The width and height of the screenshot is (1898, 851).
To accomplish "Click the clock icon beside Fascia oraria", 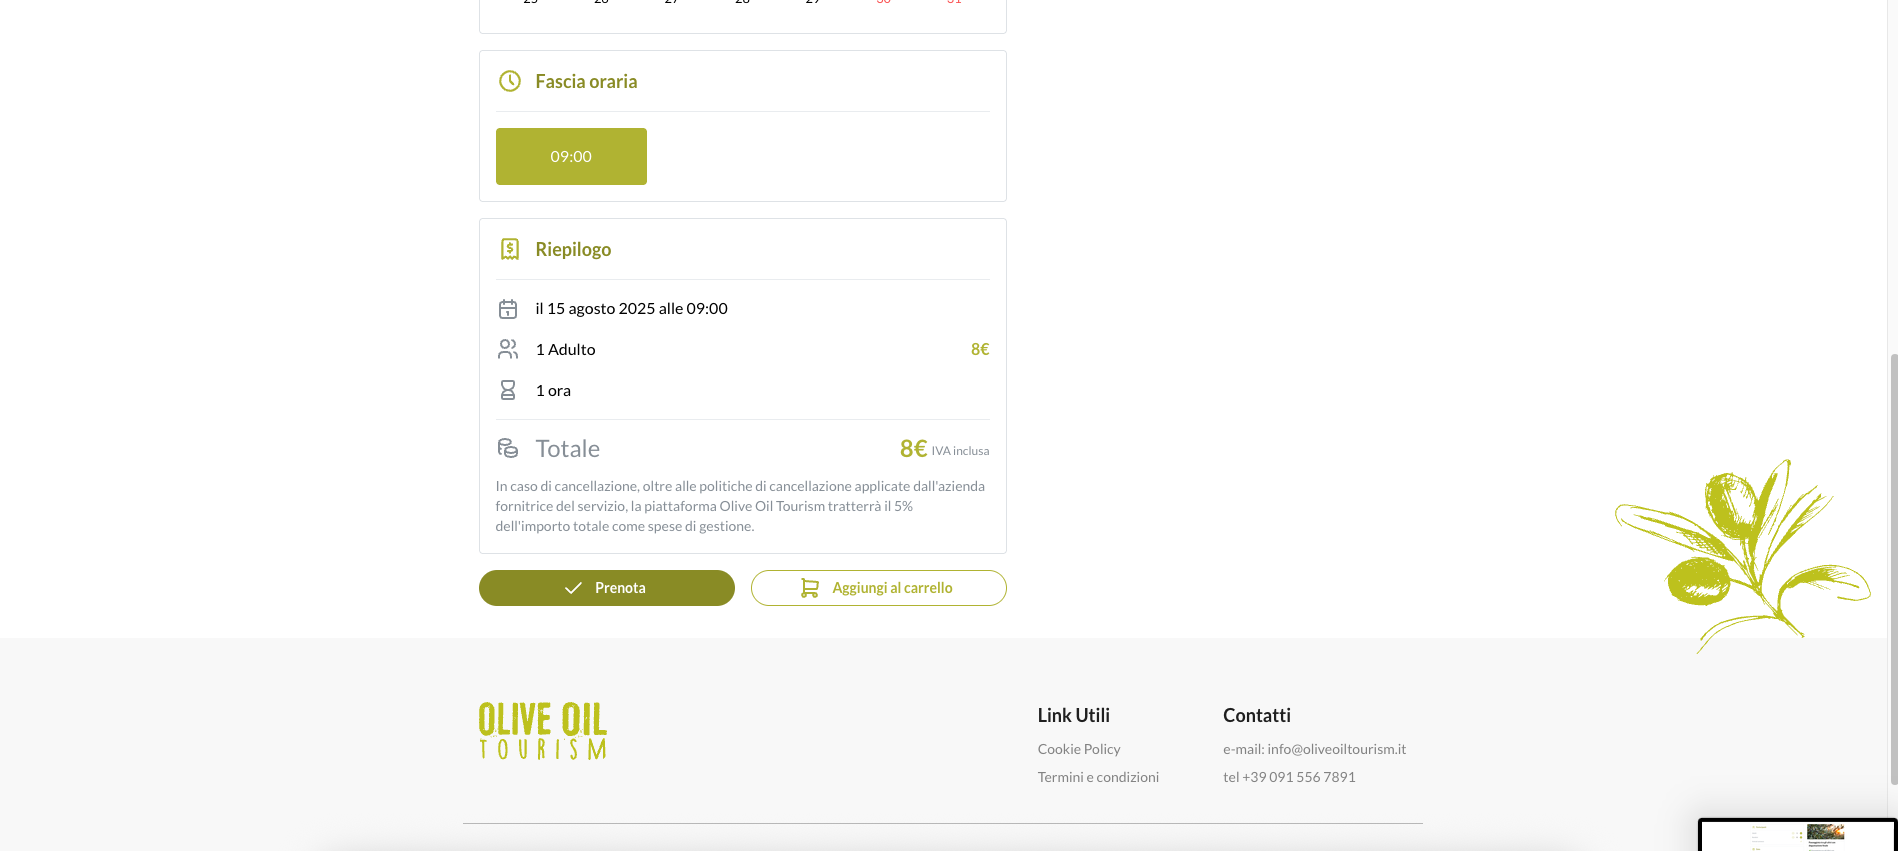I will (x=510, y=81).
